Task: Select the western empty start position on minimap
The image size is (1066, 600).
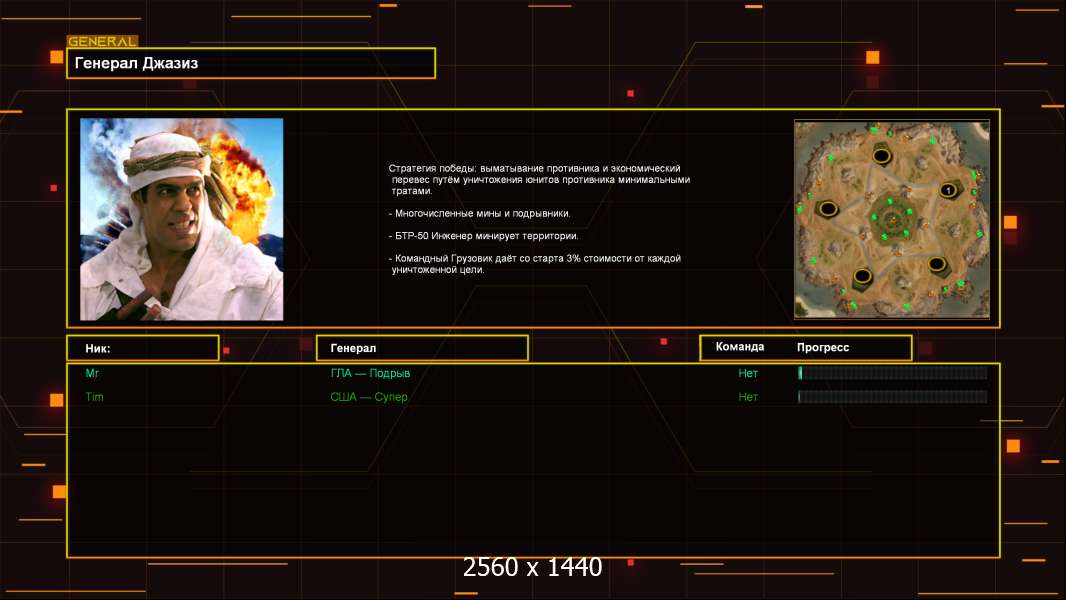Action: (827, 209)
